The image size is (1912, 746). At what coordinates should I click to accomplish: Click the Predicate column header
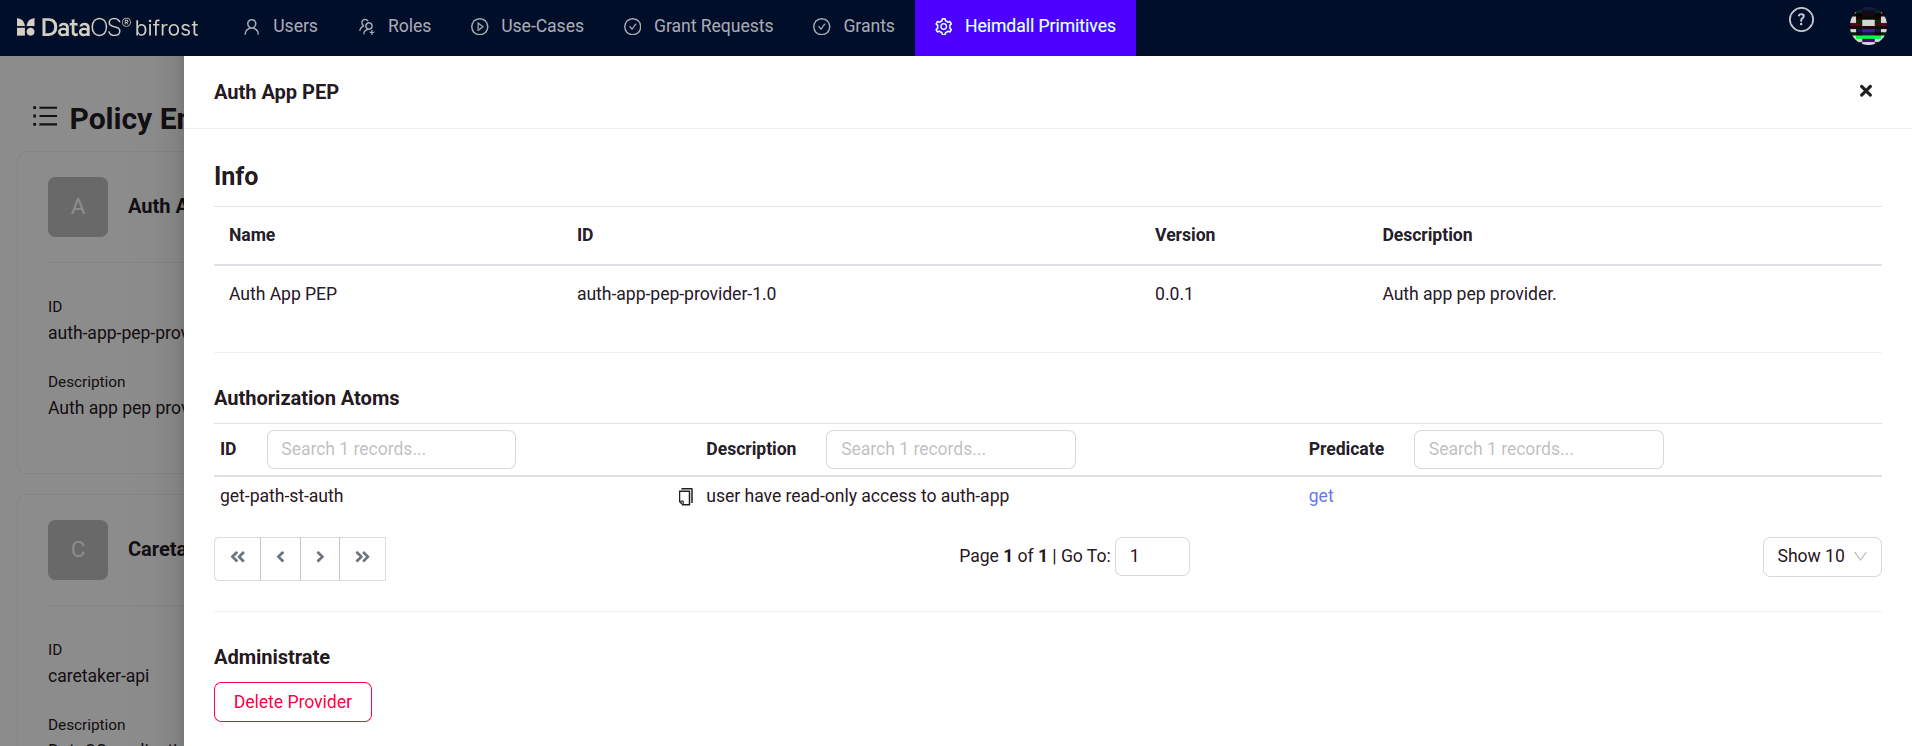tap(1346, 449)
